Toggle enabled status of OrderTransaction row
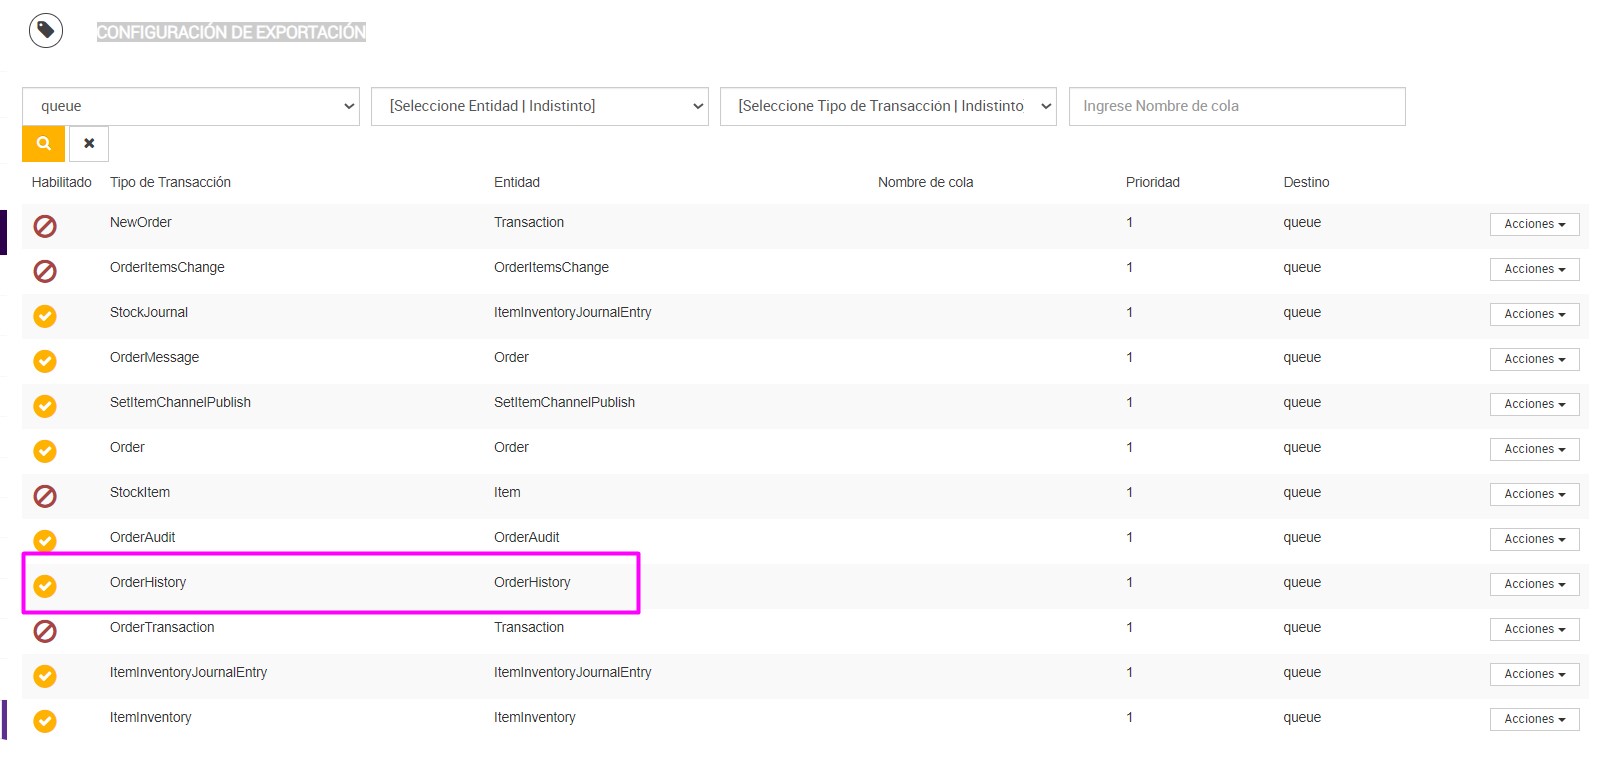 [45, 631]
